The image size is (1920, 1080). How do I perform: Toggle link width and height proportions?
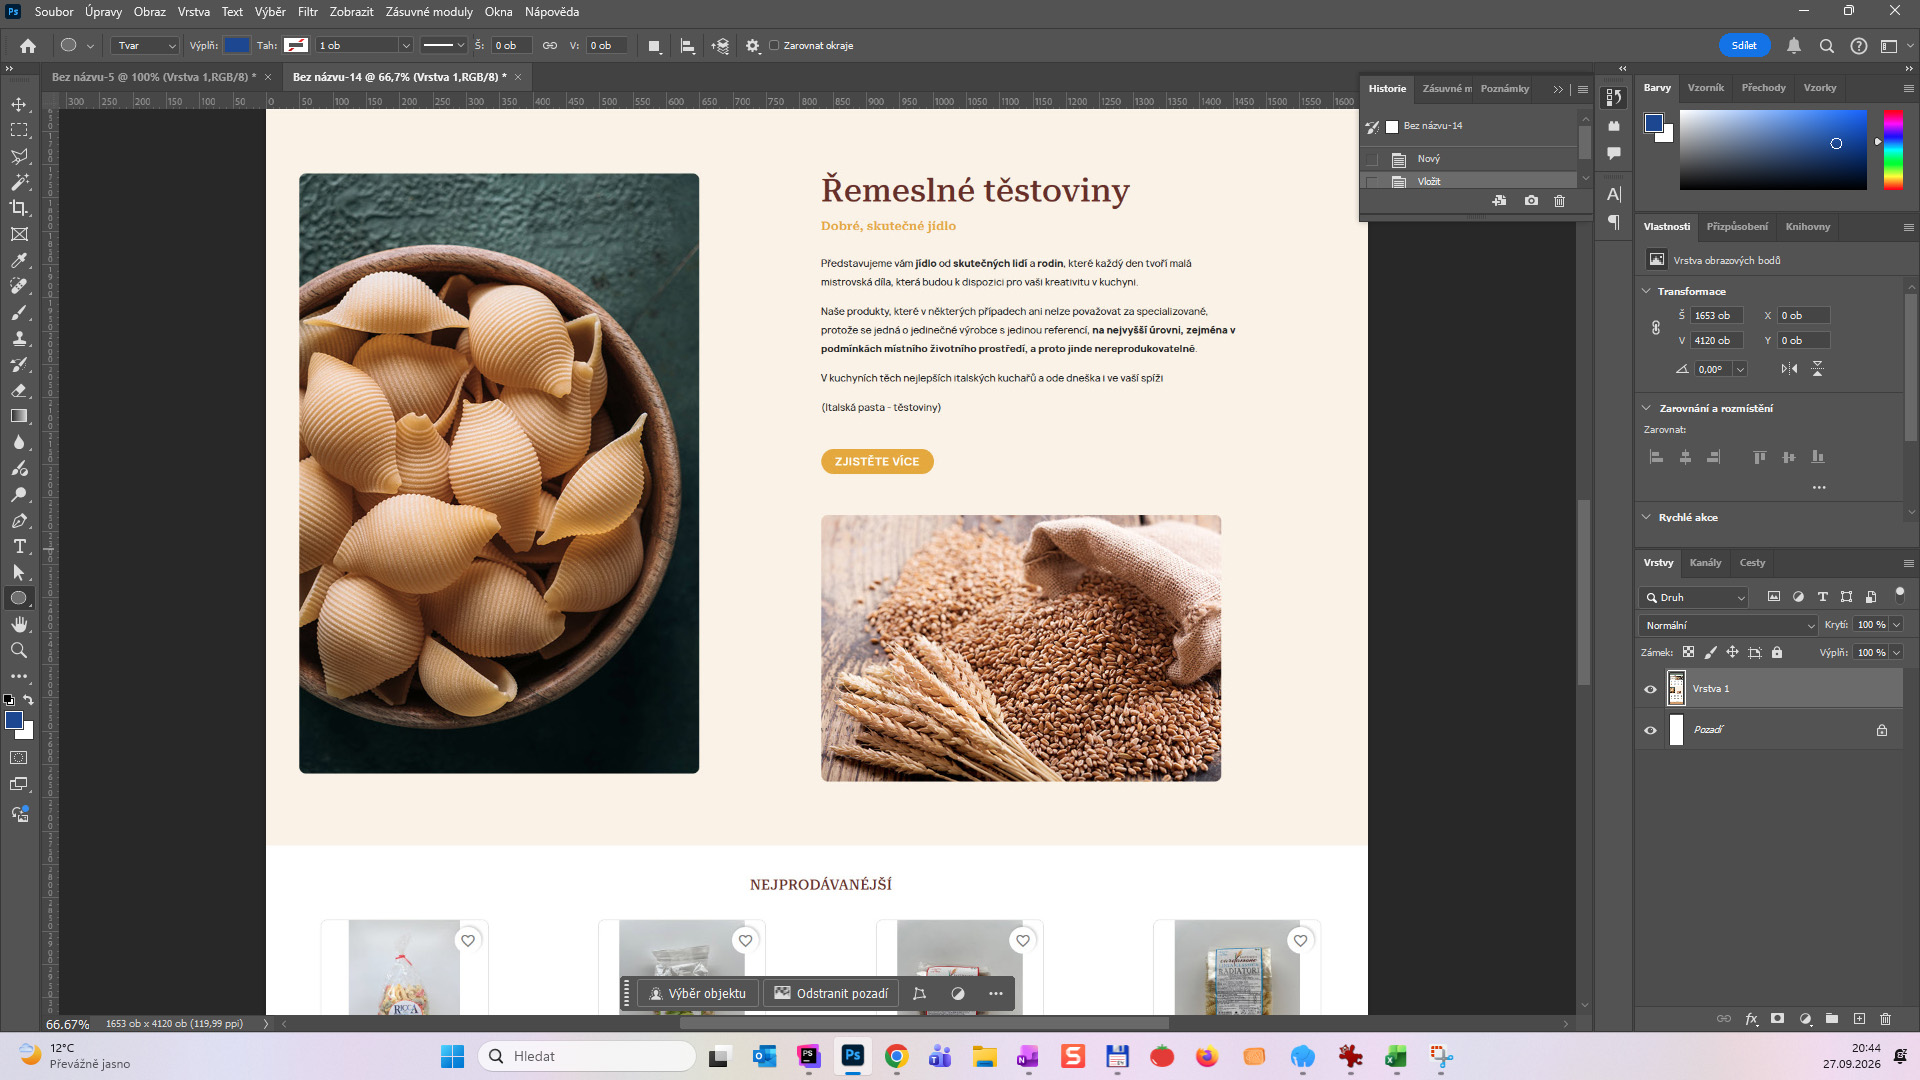pos(1656,328)
